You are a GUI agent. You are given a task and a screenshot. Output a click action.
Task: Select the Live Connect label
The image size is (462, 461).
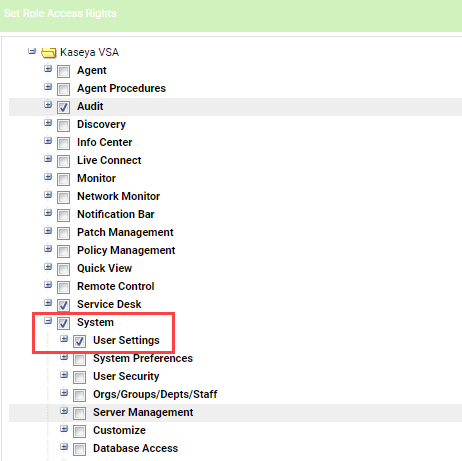click(x=109, y=160)
